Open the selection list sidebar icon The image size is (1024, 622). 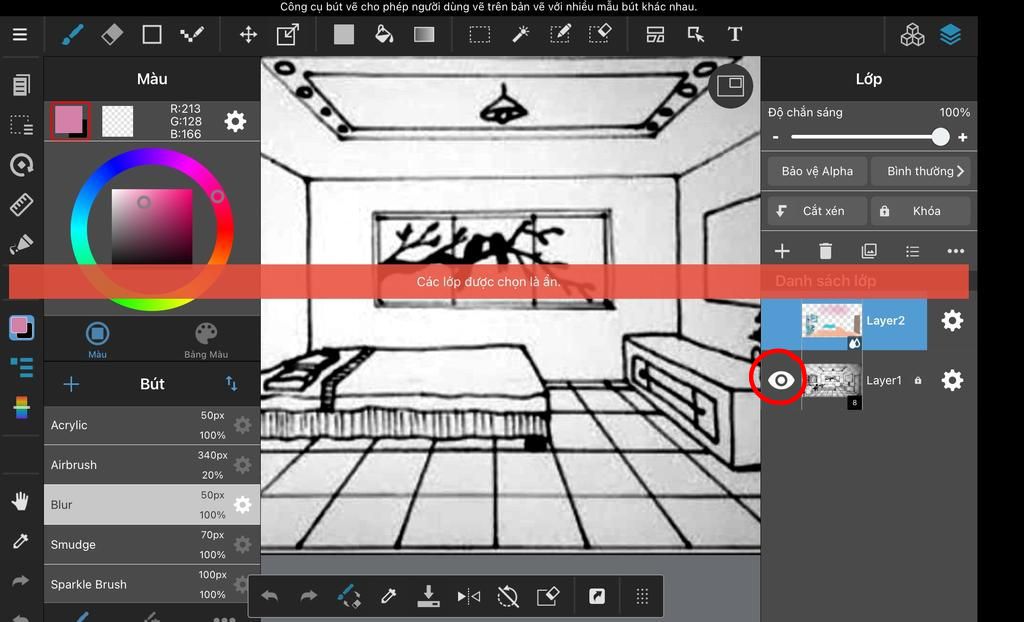tap(21, 125)
